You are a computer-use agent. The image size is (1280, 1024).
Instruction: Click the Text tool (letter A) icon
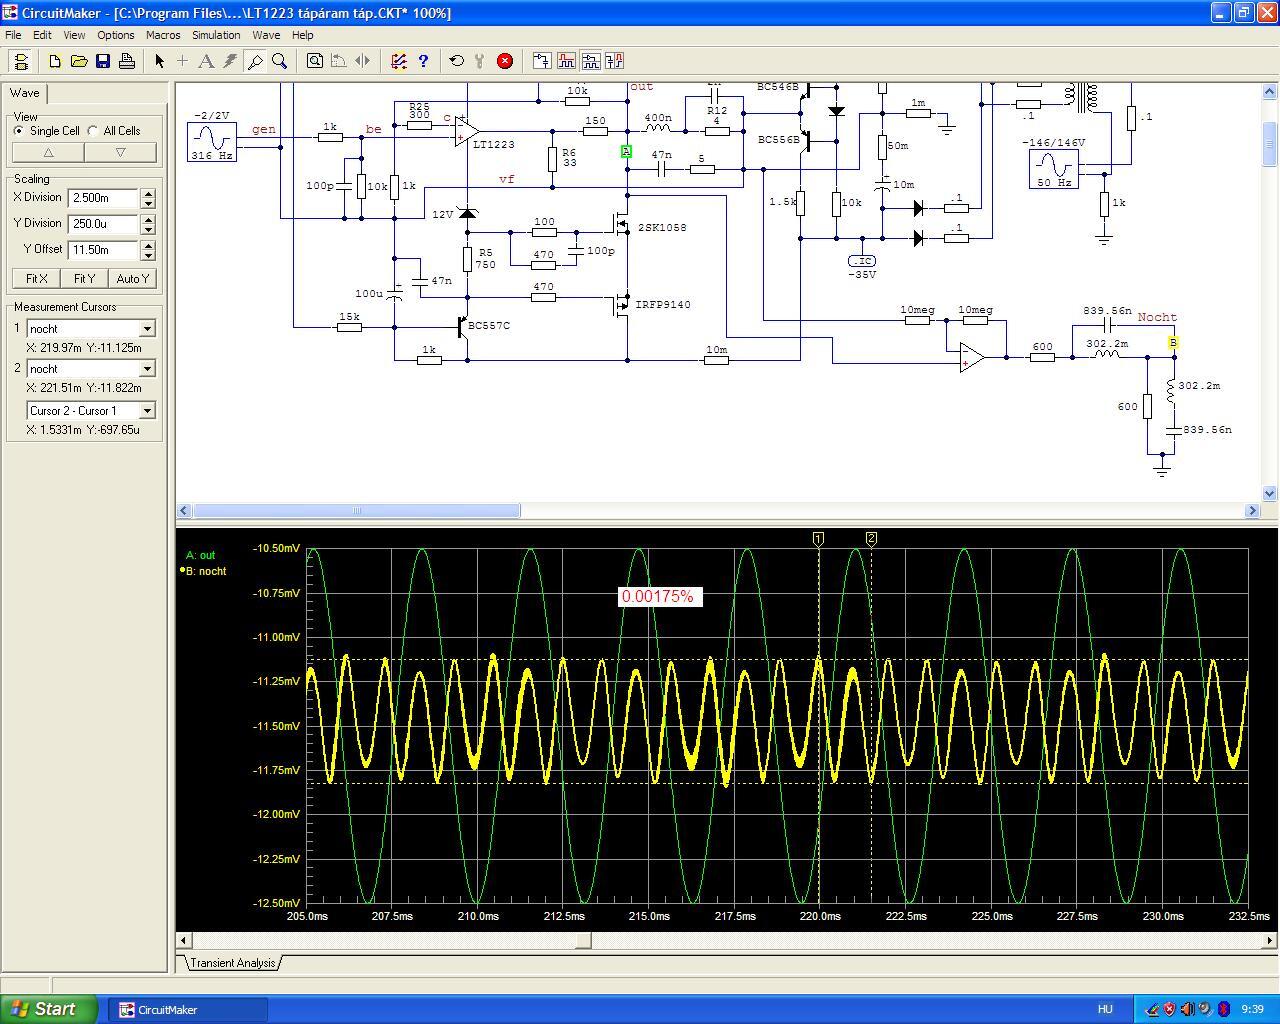coord(206,61)
